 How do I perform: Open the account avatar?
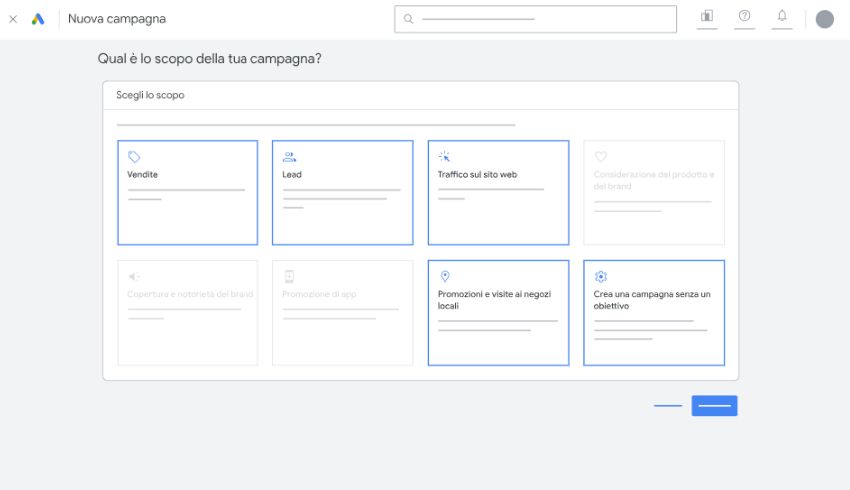[825, 19]
